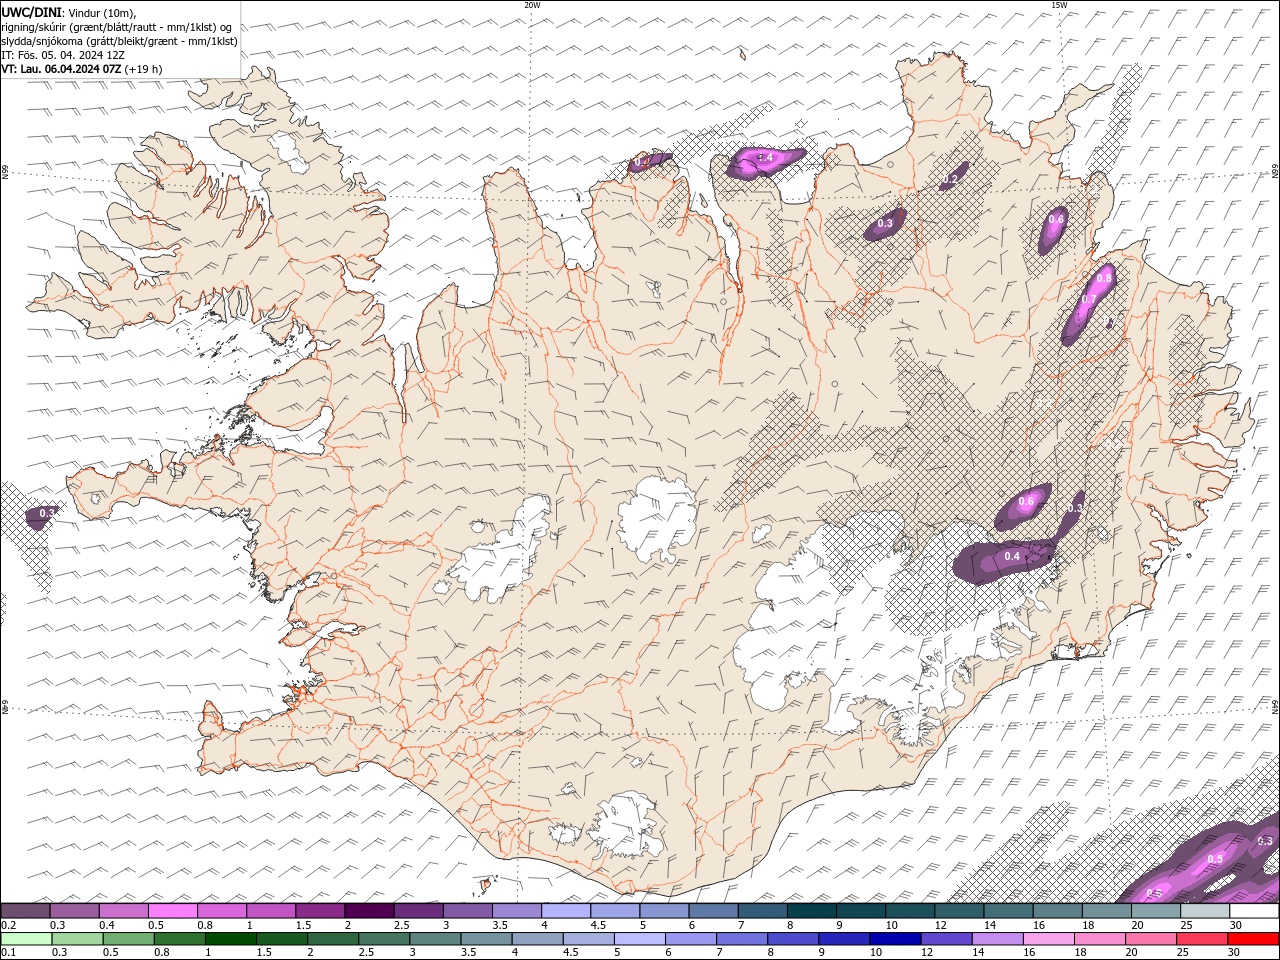Pick the darkest green swatch labeled 1 in bottom row
This screenshot has width=1280, height=960.
pyautogui.click(x=230, y=939)
